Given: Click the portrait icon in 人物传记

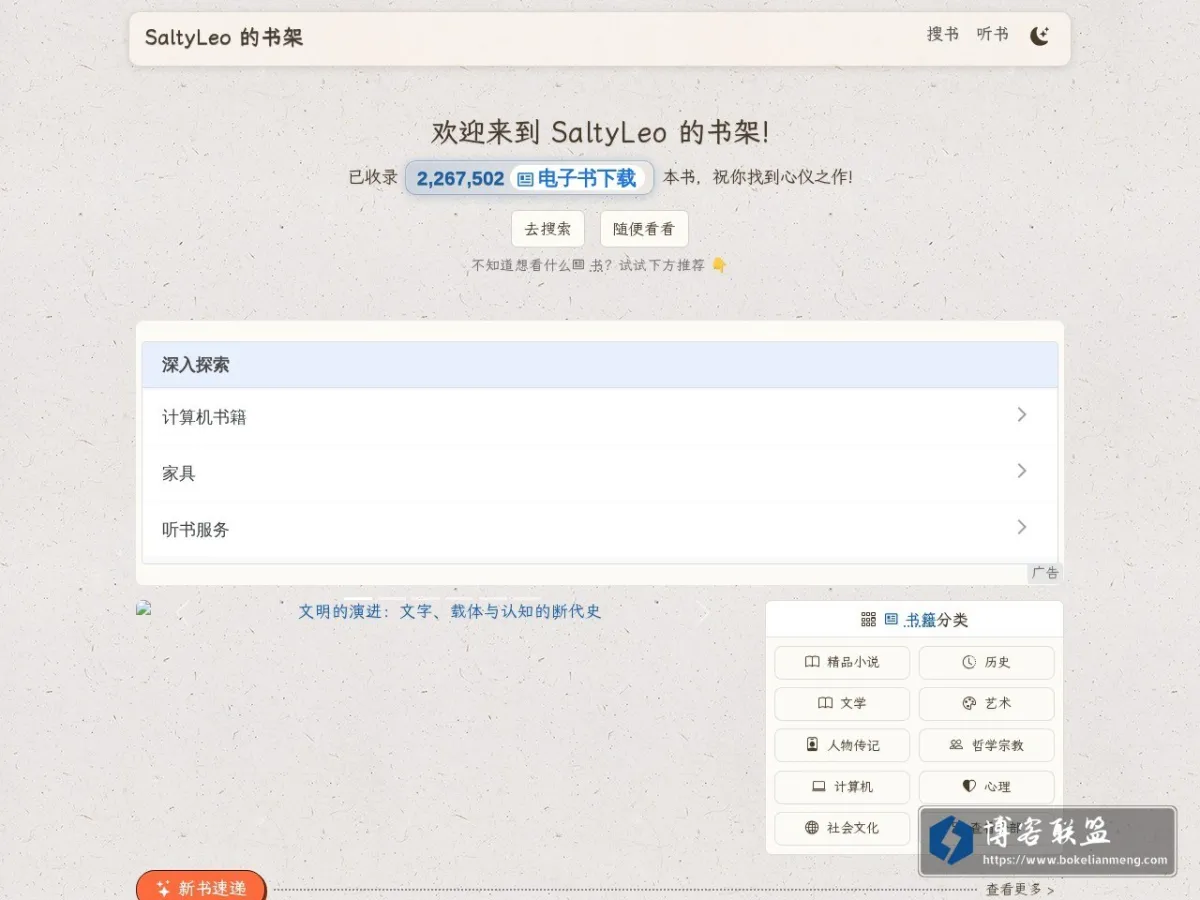Looking at the screenshot, I should 812,745.
